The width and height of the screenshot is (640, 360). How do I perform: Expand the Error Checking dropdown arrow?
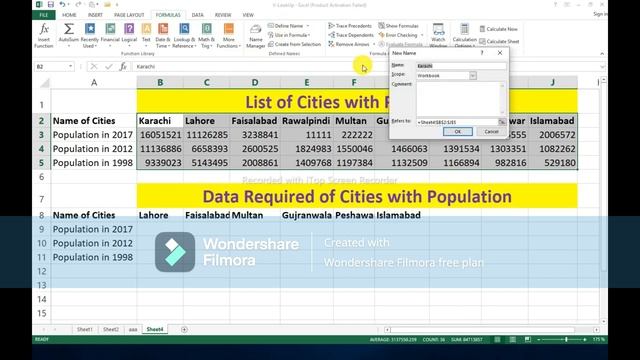point(422,35)
